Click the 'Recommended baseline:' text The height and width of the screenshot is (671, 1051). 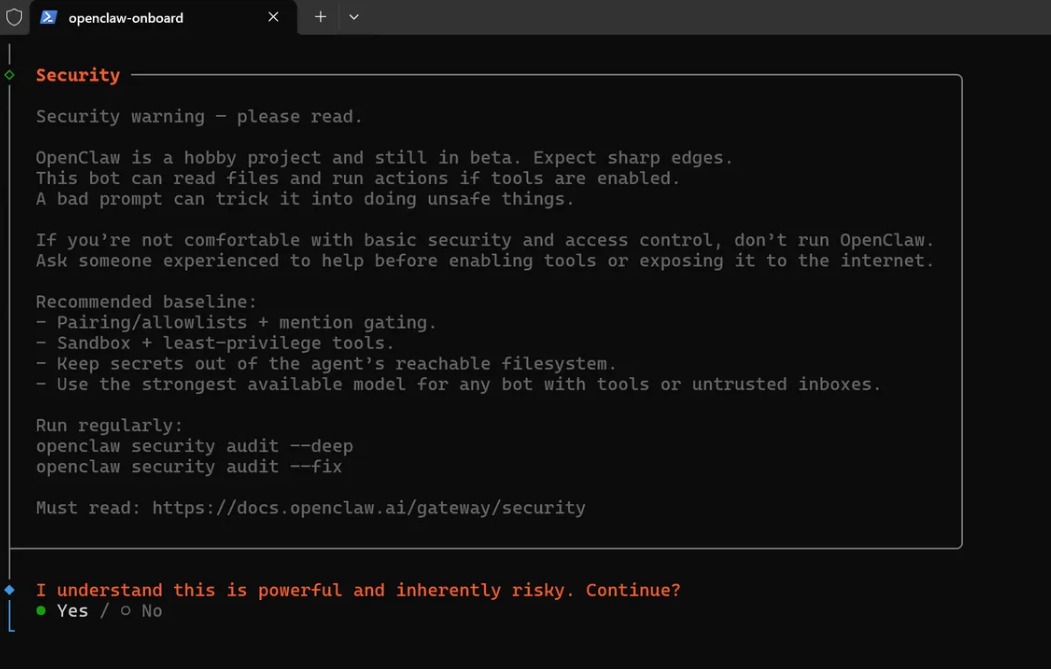pos(146,302)
